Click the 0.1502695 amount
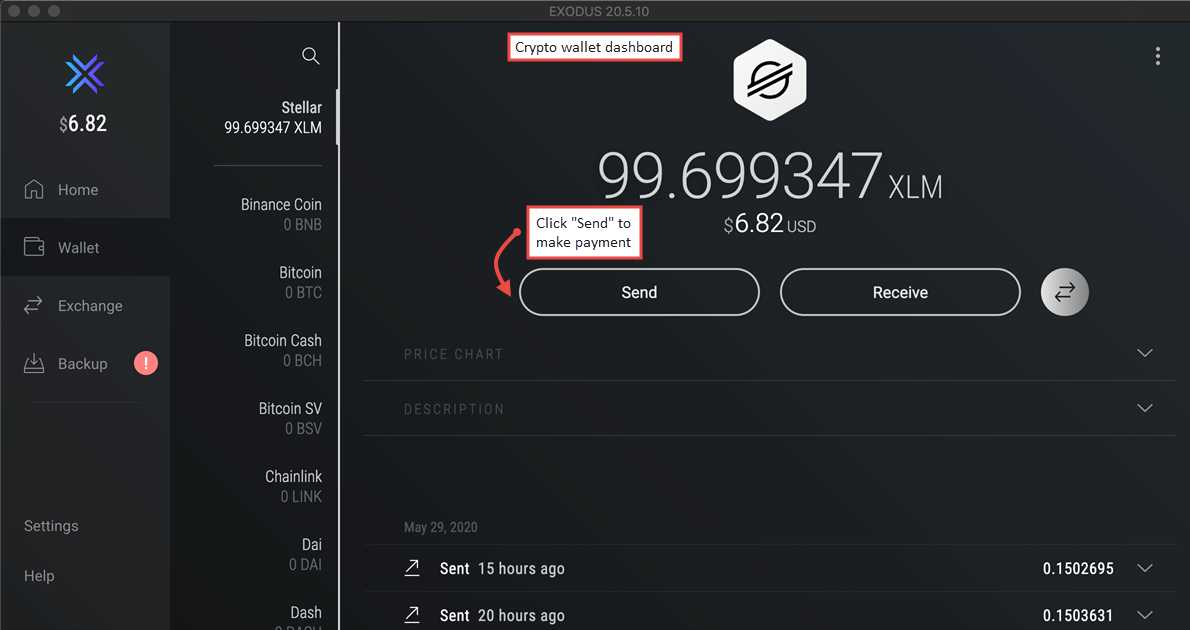1190x630 pixels. point(1078,569)
